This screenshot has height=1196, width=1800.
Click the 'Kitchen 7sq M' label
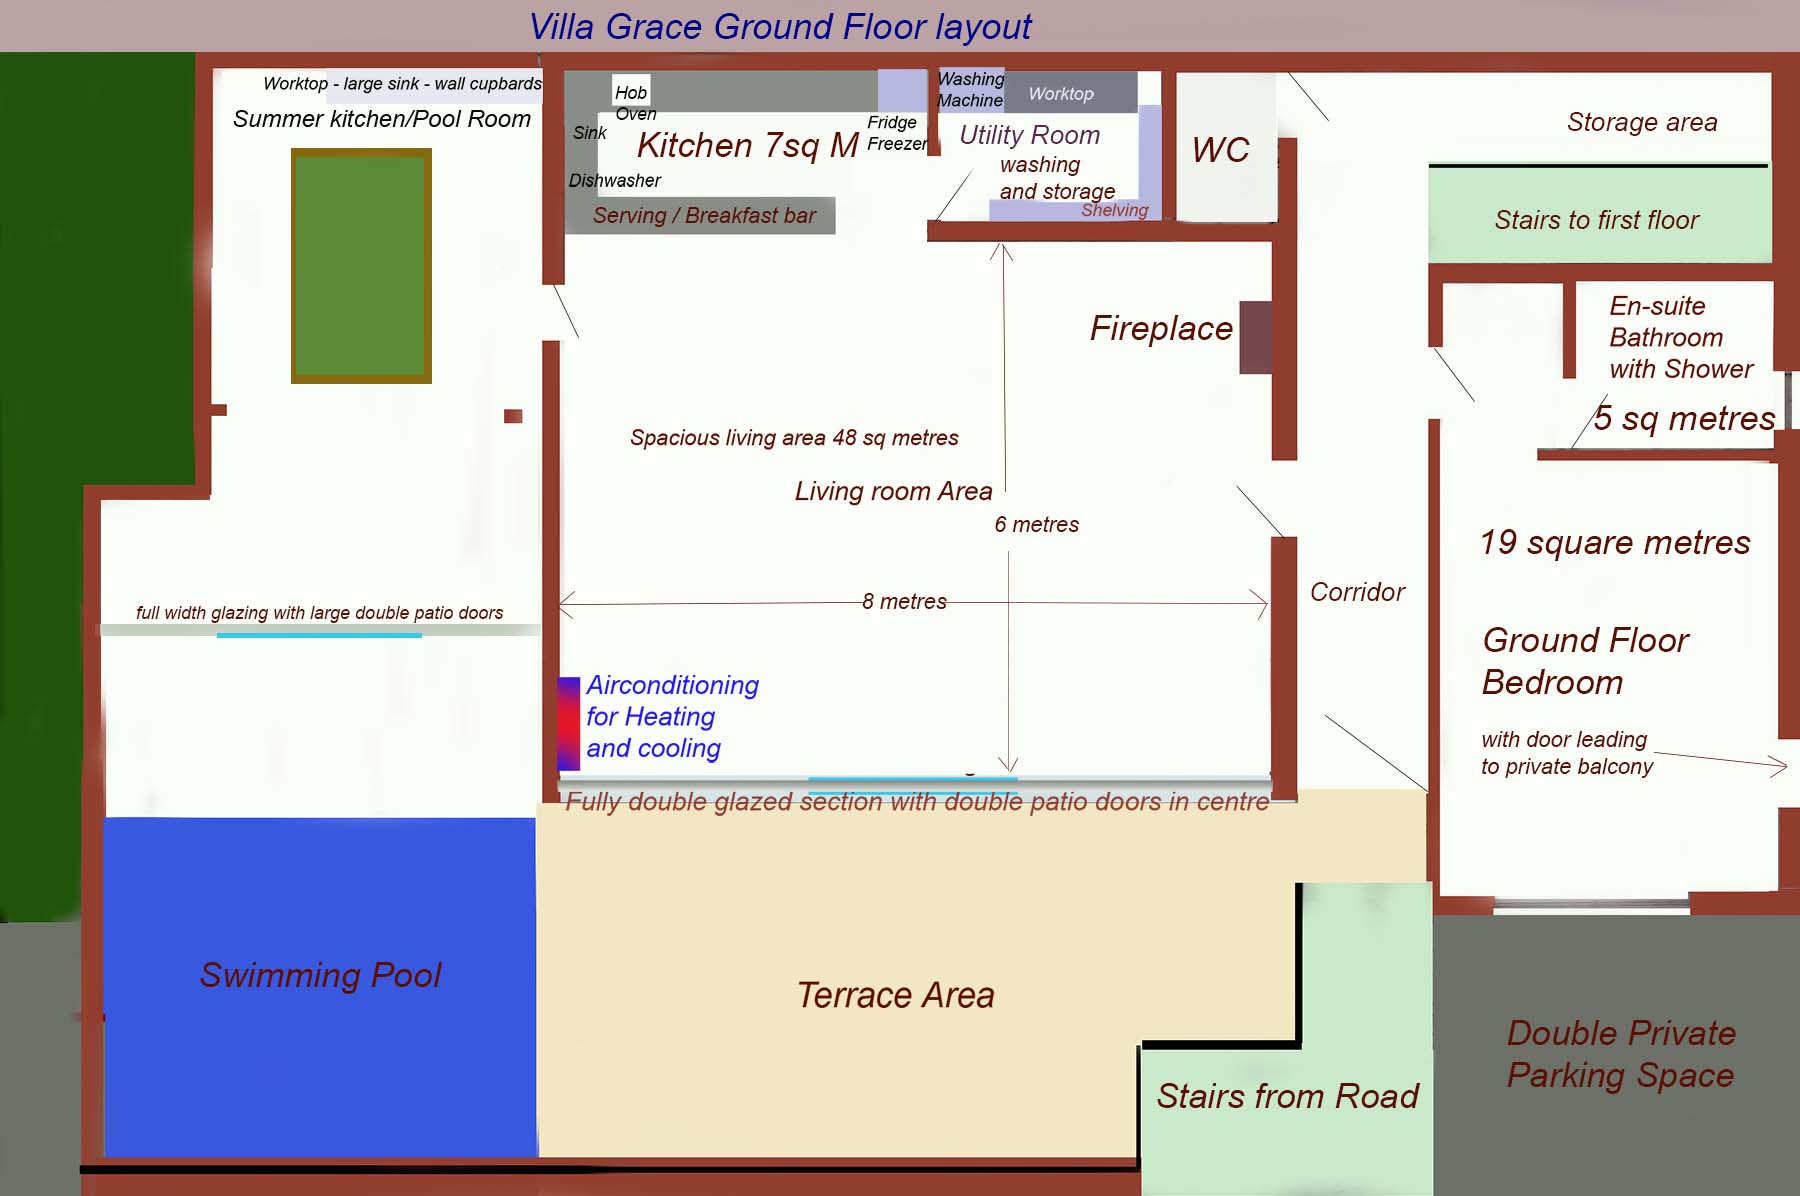coord(748,146)
